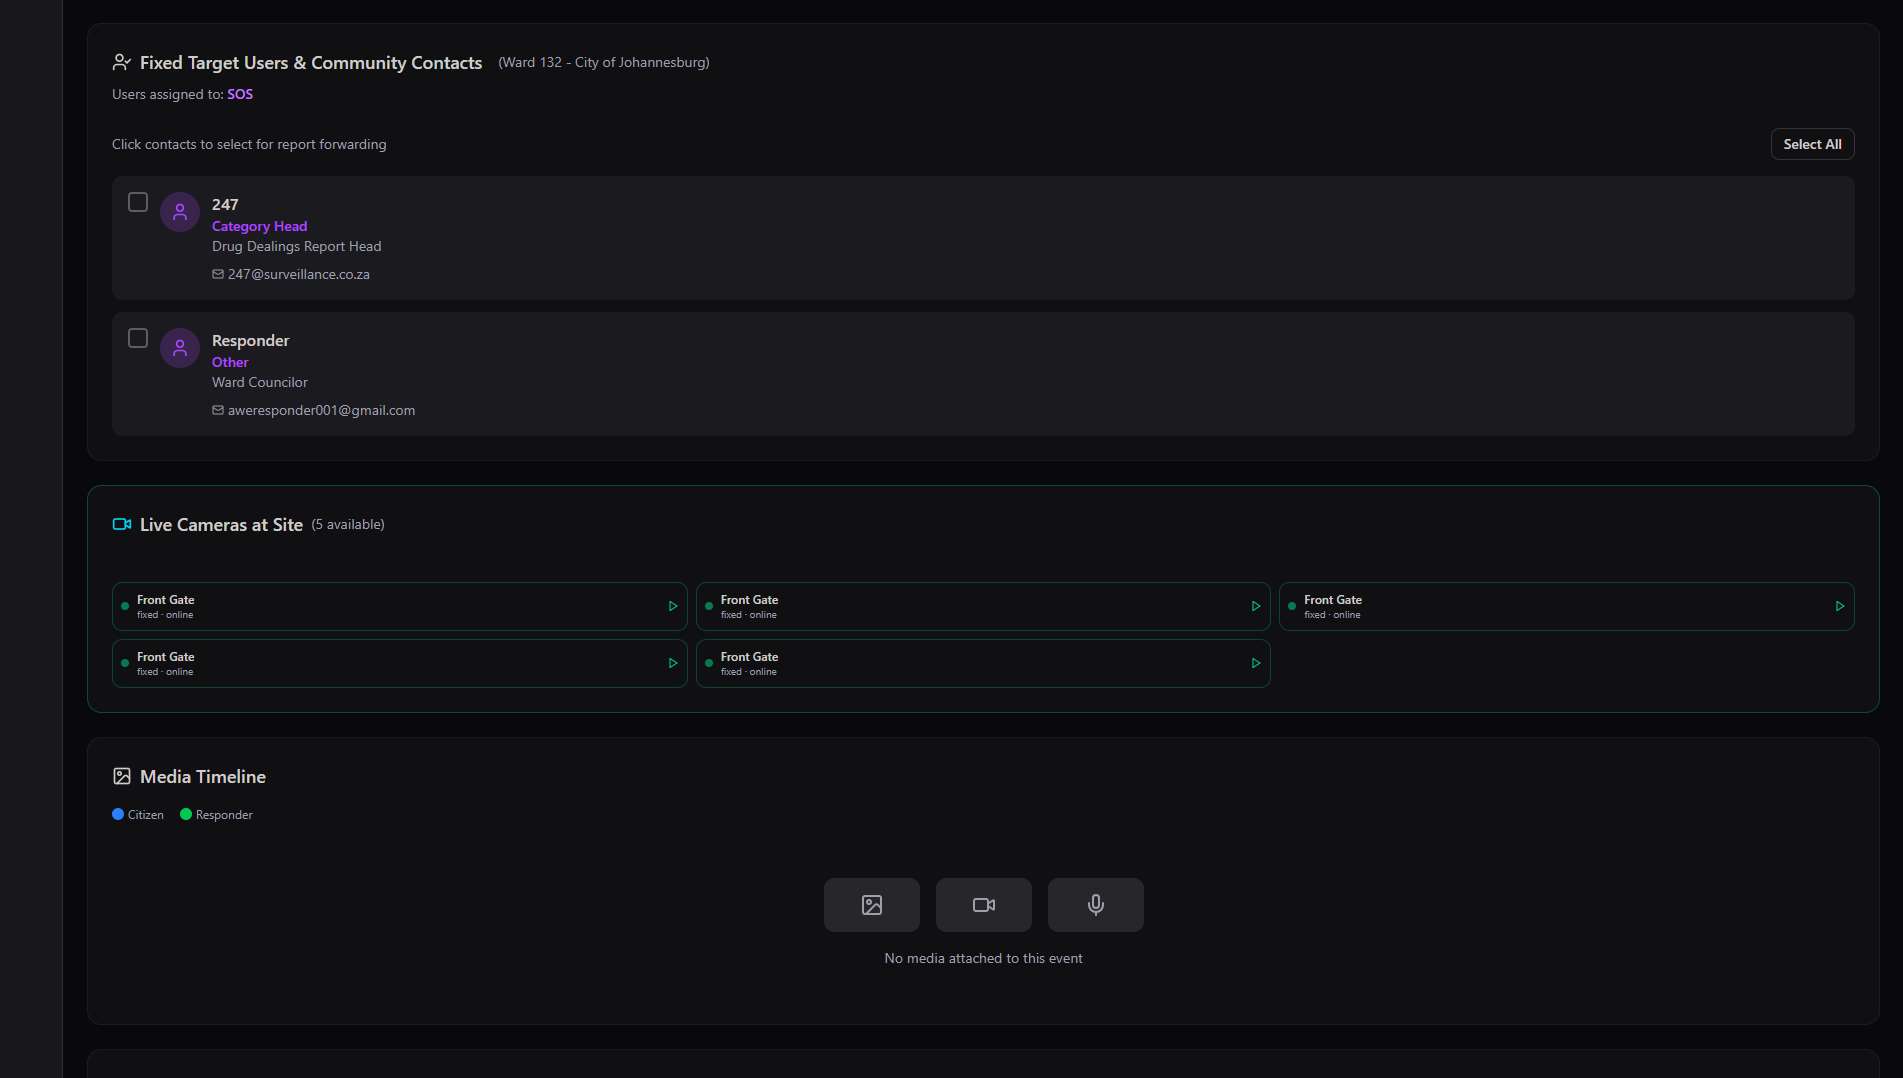Click the Fixed Target Users header icon

122,62
